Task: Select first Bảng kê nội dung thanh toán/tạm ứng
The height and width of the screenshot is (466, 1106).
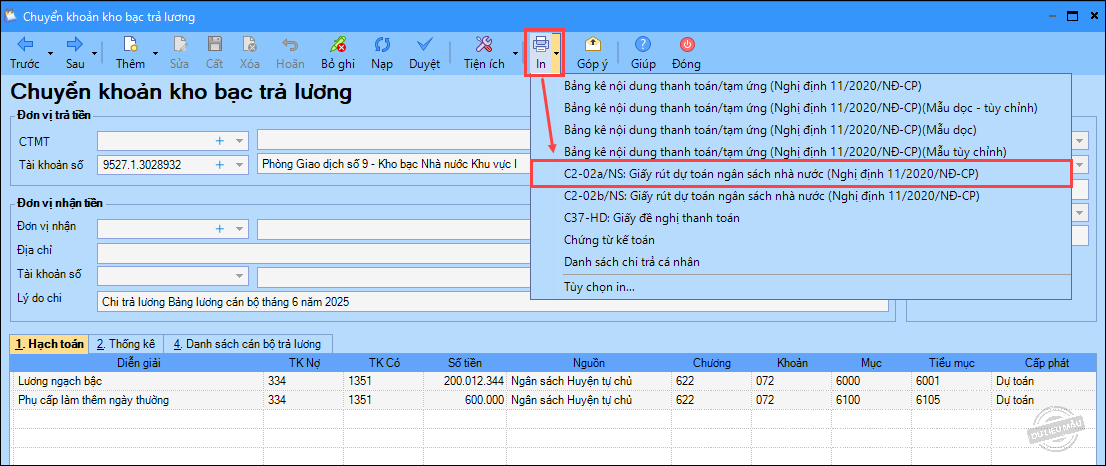Action: click(x=743, y=86)
